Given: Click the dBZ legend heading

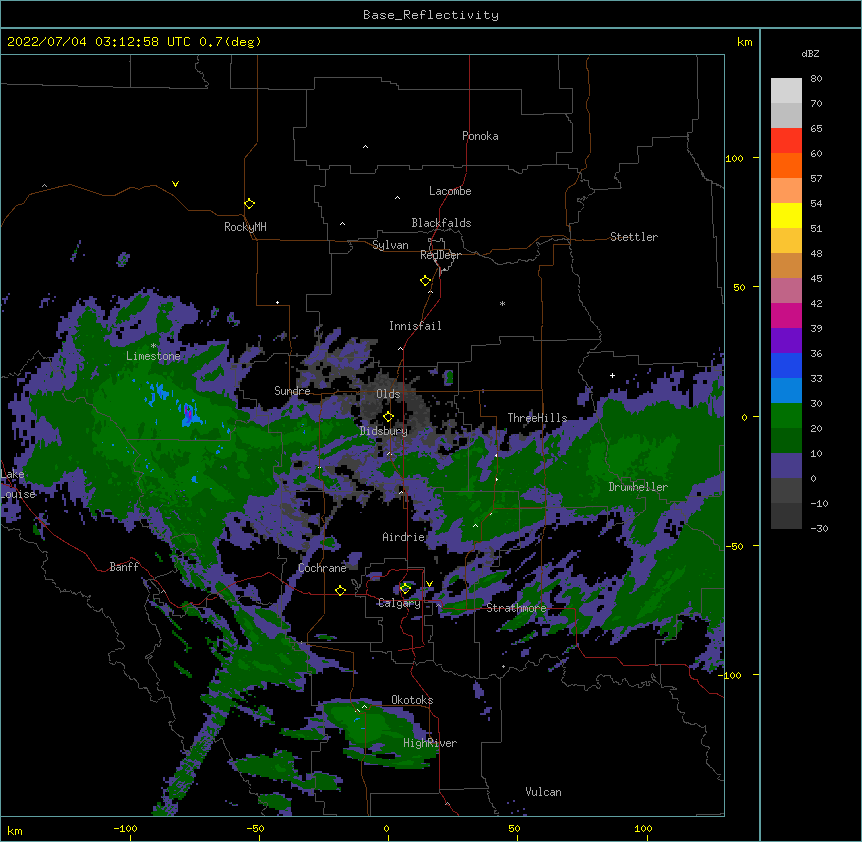Looking at the screenshot, I should 810,54.
